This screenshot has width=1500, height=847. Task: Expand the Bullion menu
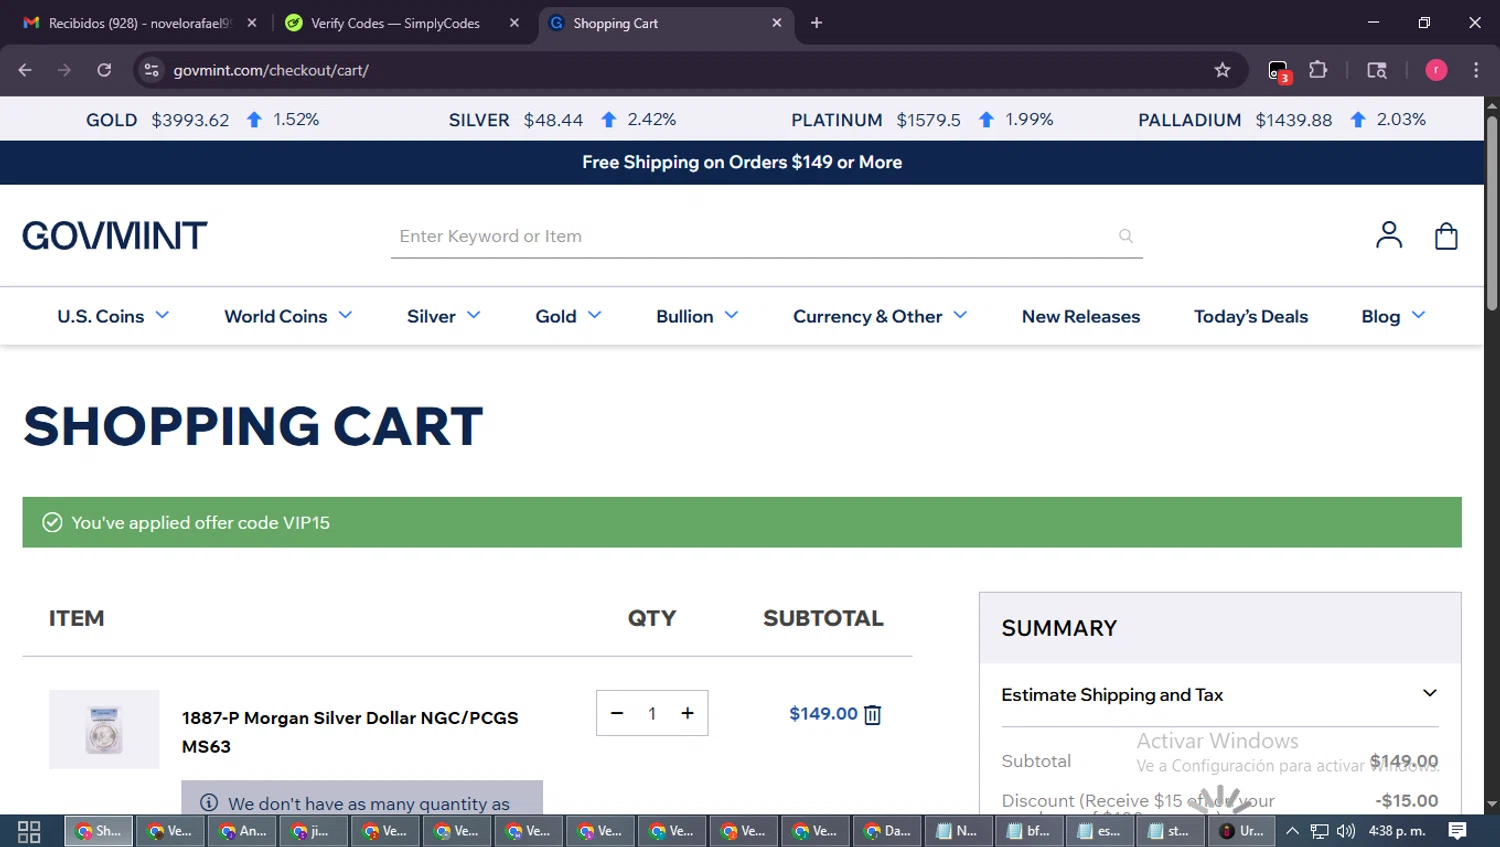[697, 316]
